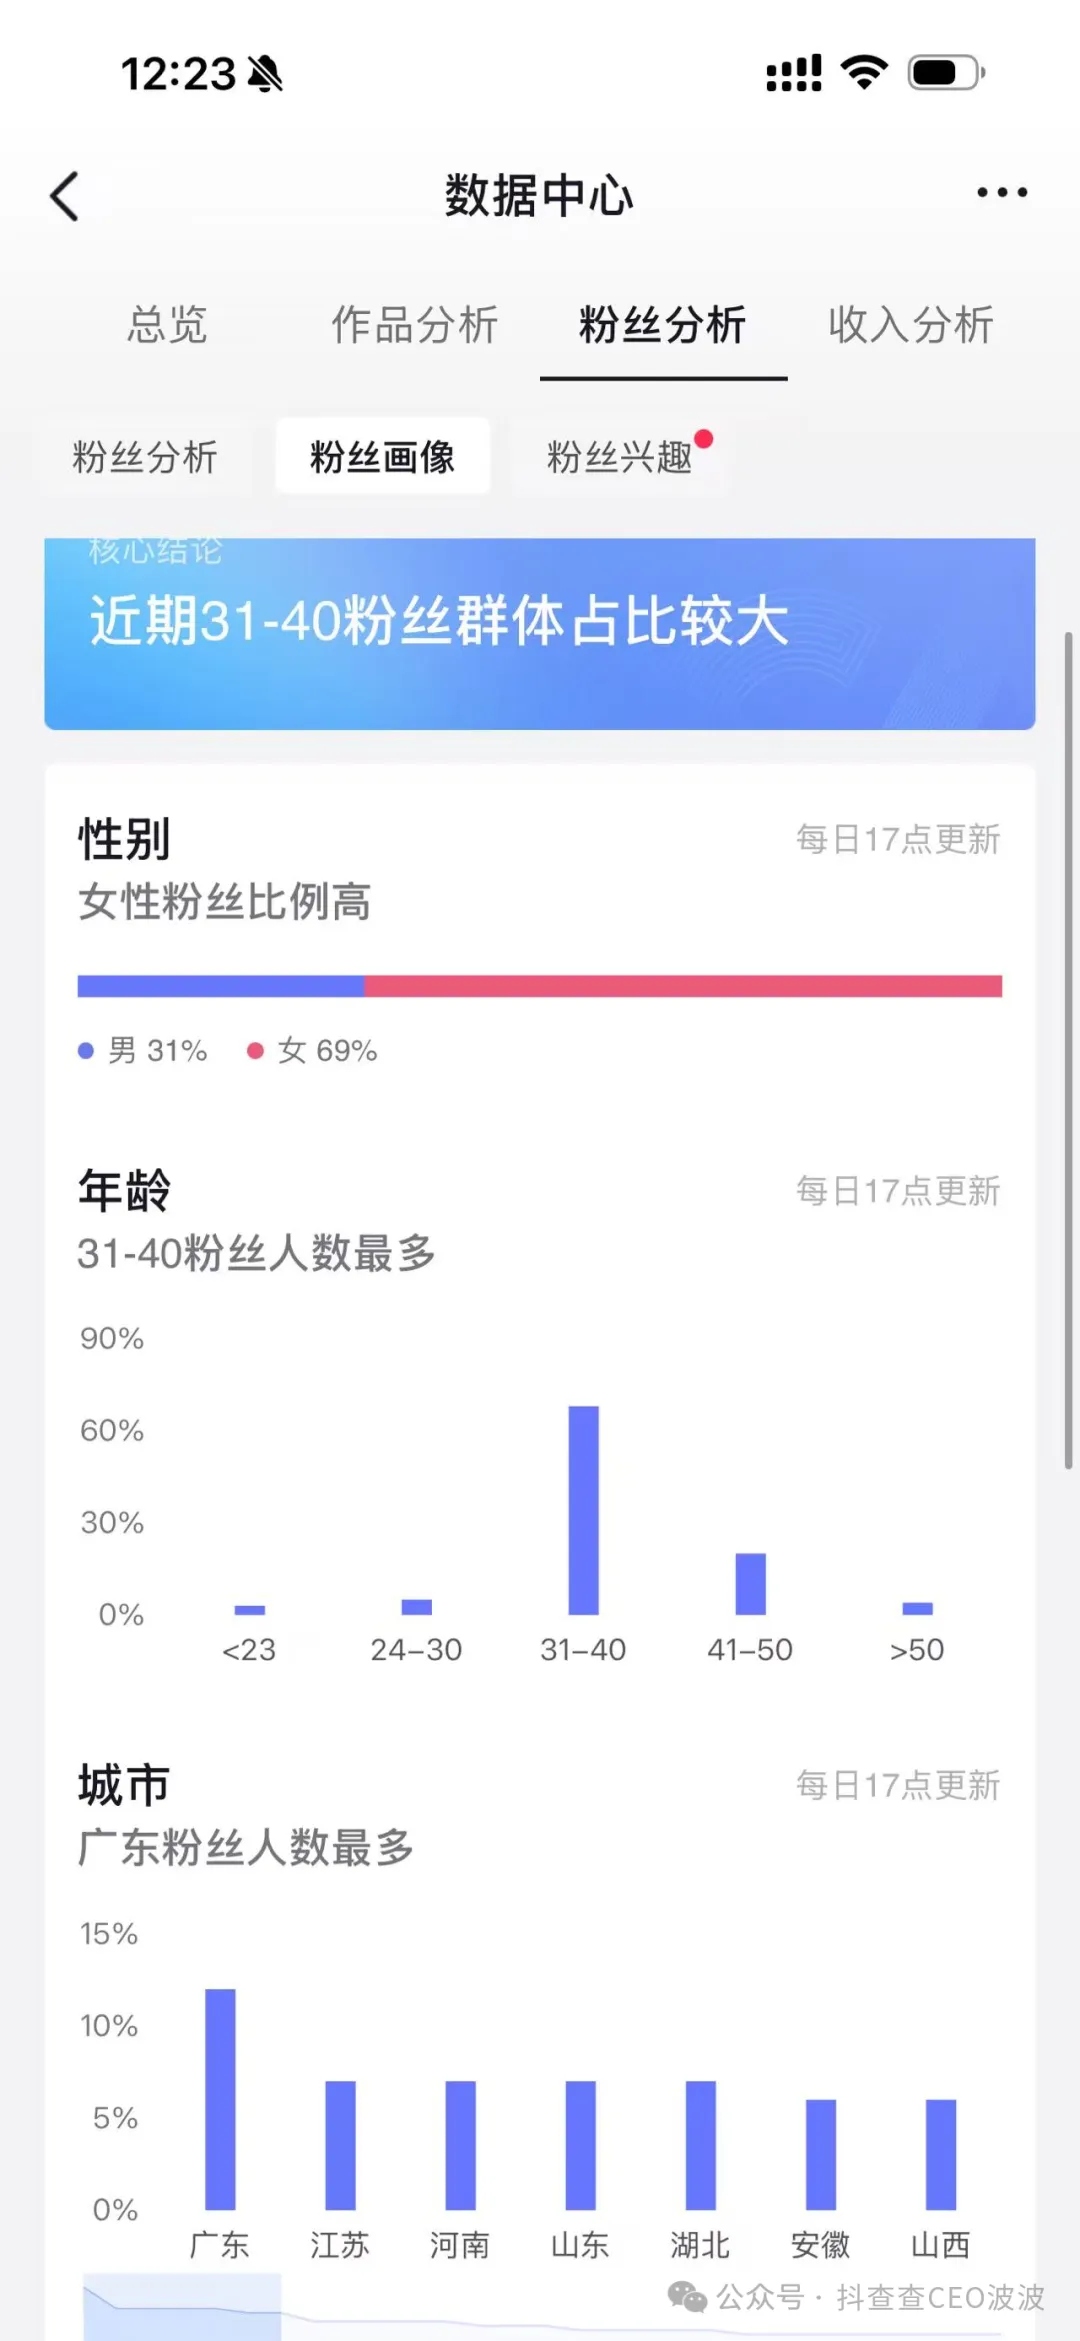1080x2341 pixels.
Task: Tap the 女 69% legend dot
Action: point(255,1051)
